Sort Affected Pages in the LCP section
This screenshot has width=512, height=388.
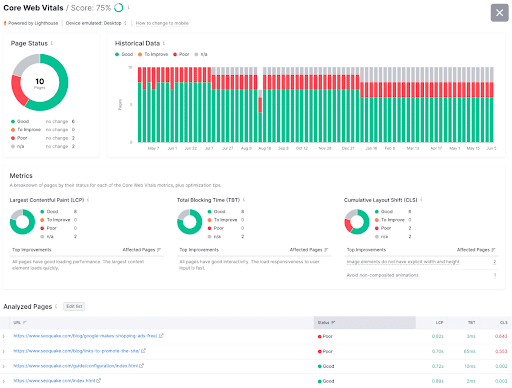pos(142,250)
